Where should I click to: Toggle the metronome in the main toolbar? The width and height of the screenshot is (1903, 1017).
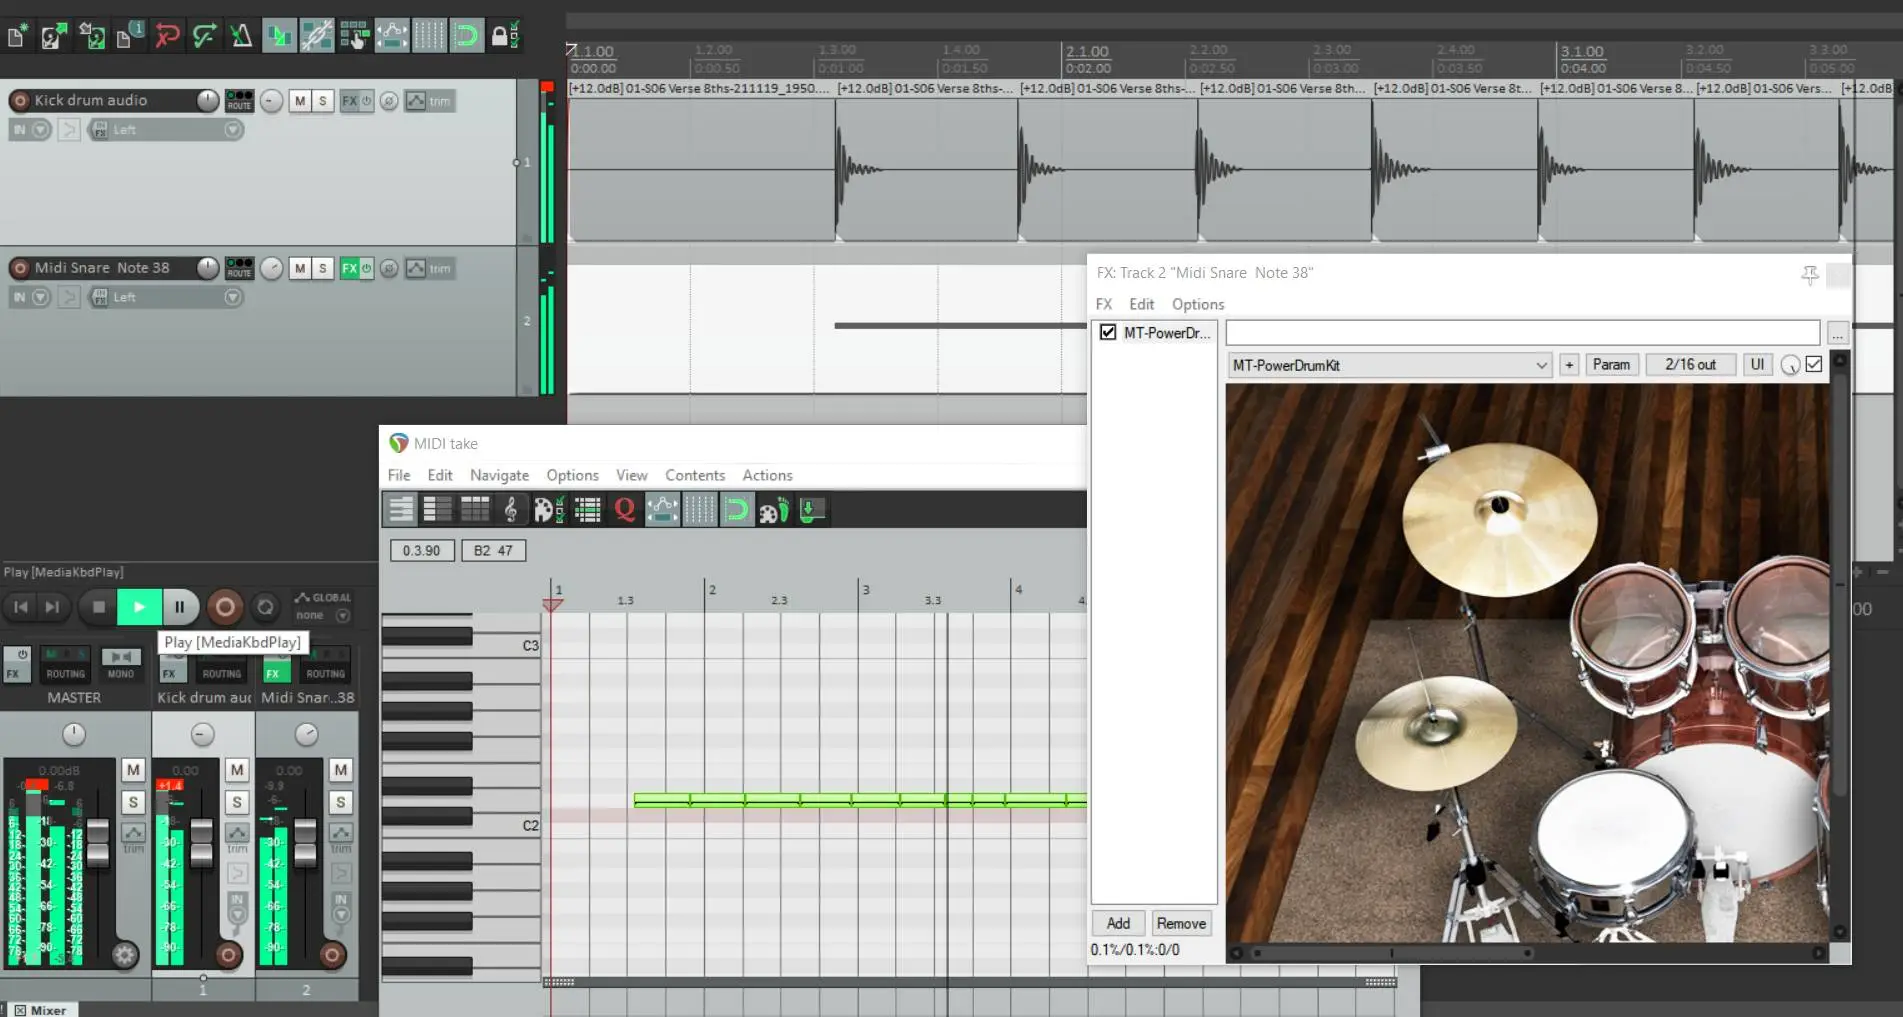pos(241,36)
